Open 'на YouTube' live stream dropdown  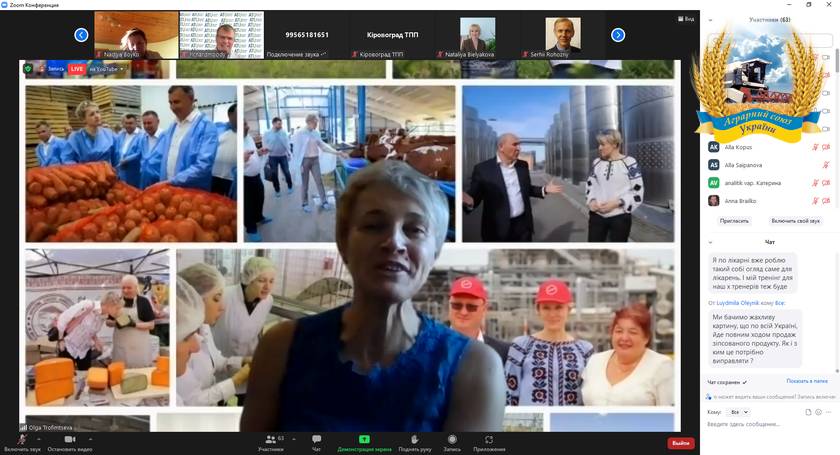[106, 69]
